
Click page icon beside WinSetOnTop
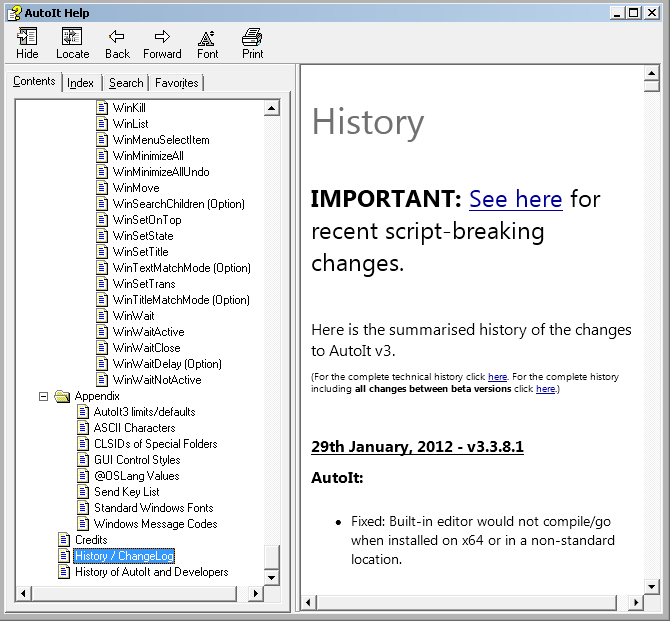pyautogui.click(x=102, y=220)
